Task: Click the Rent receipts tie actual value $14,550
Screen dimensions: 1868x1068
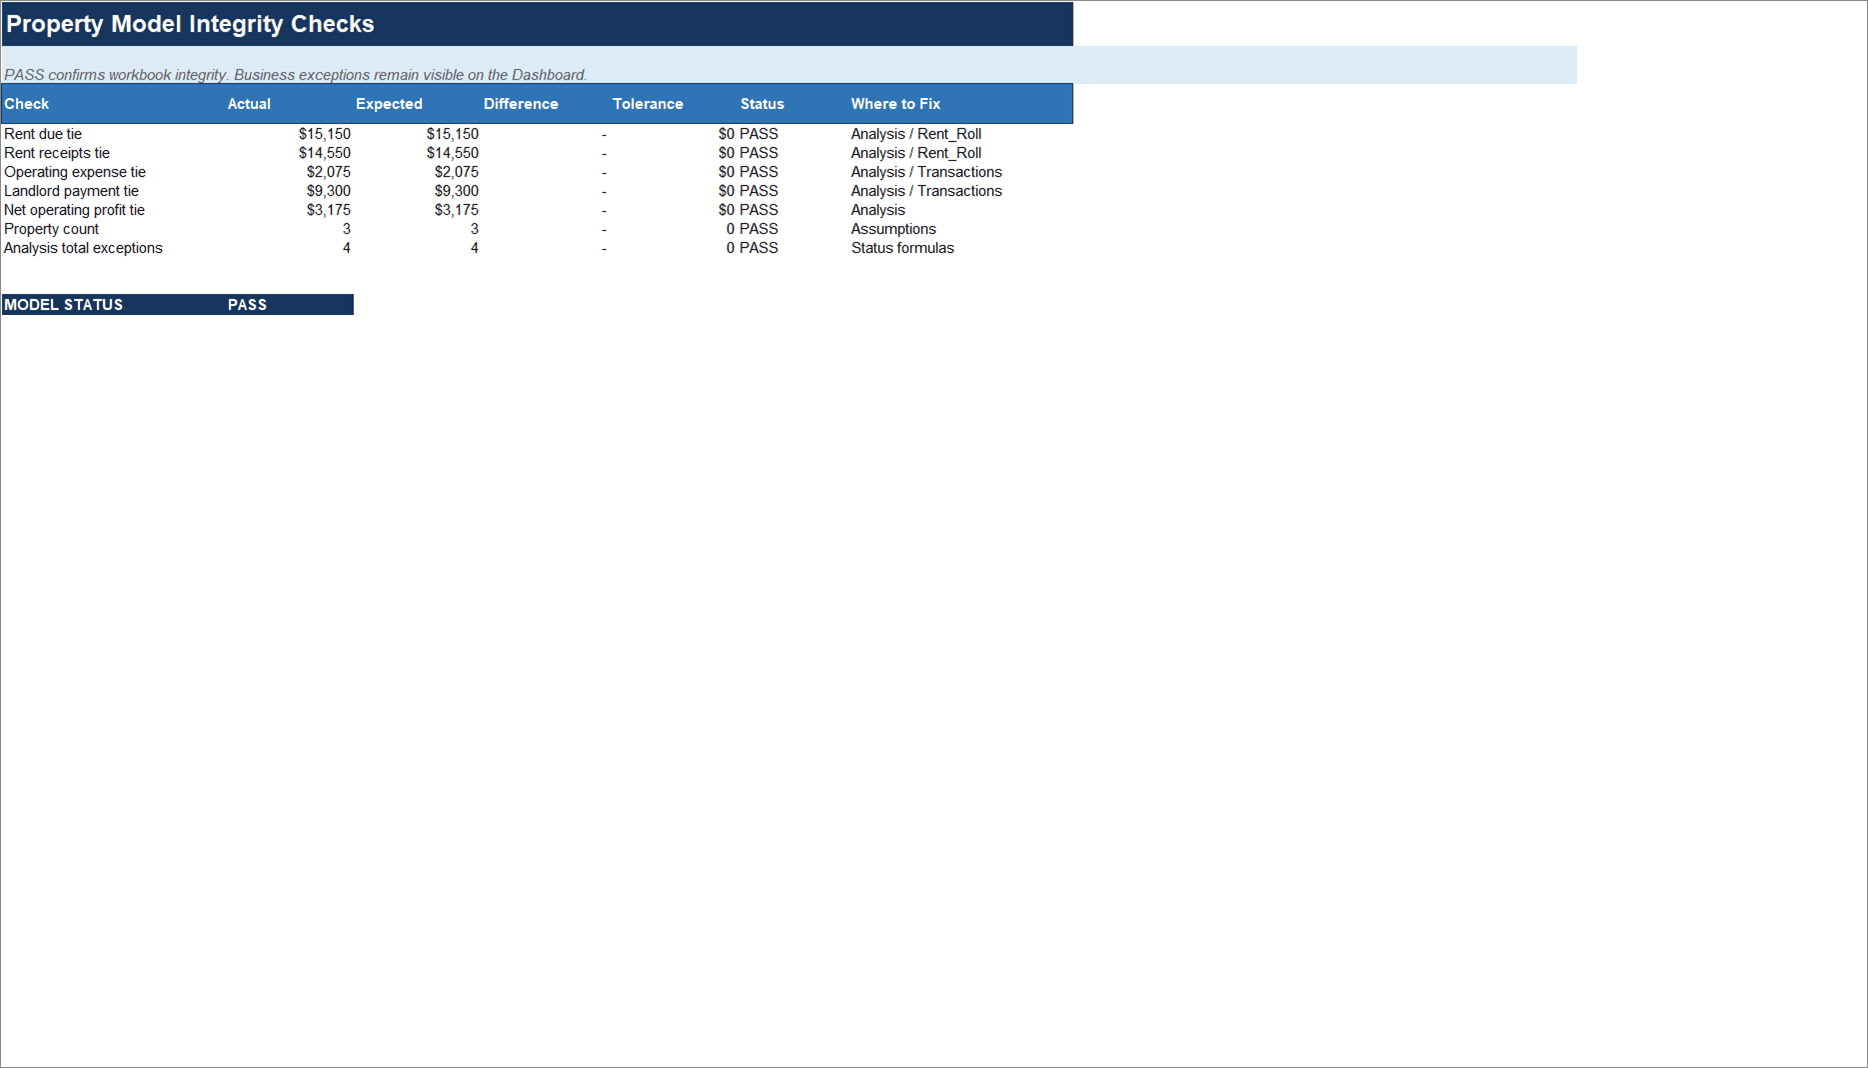Action: [324, 153]
